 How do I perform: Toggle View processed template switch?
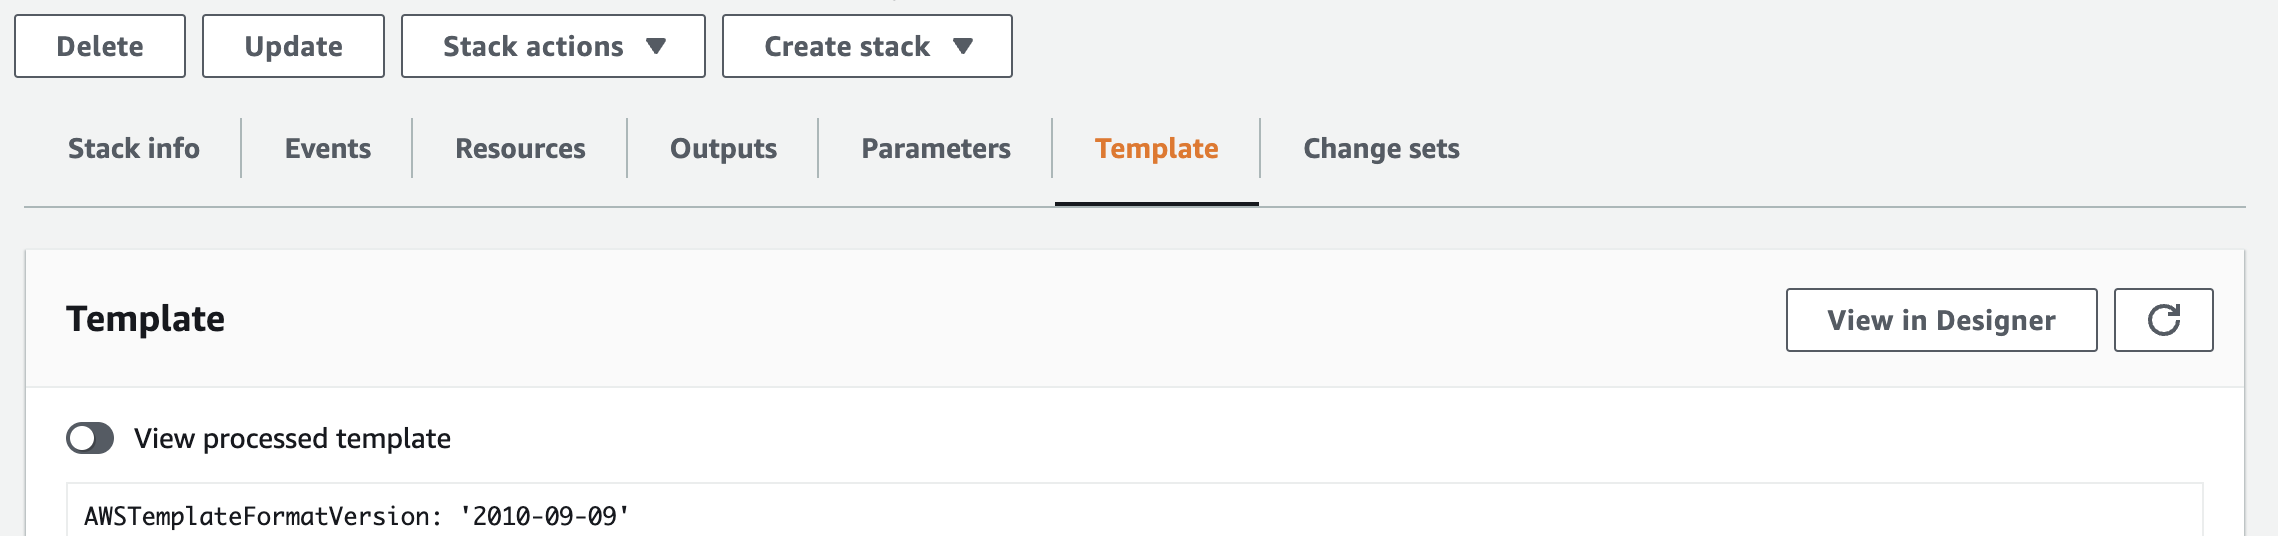[90, 438]
